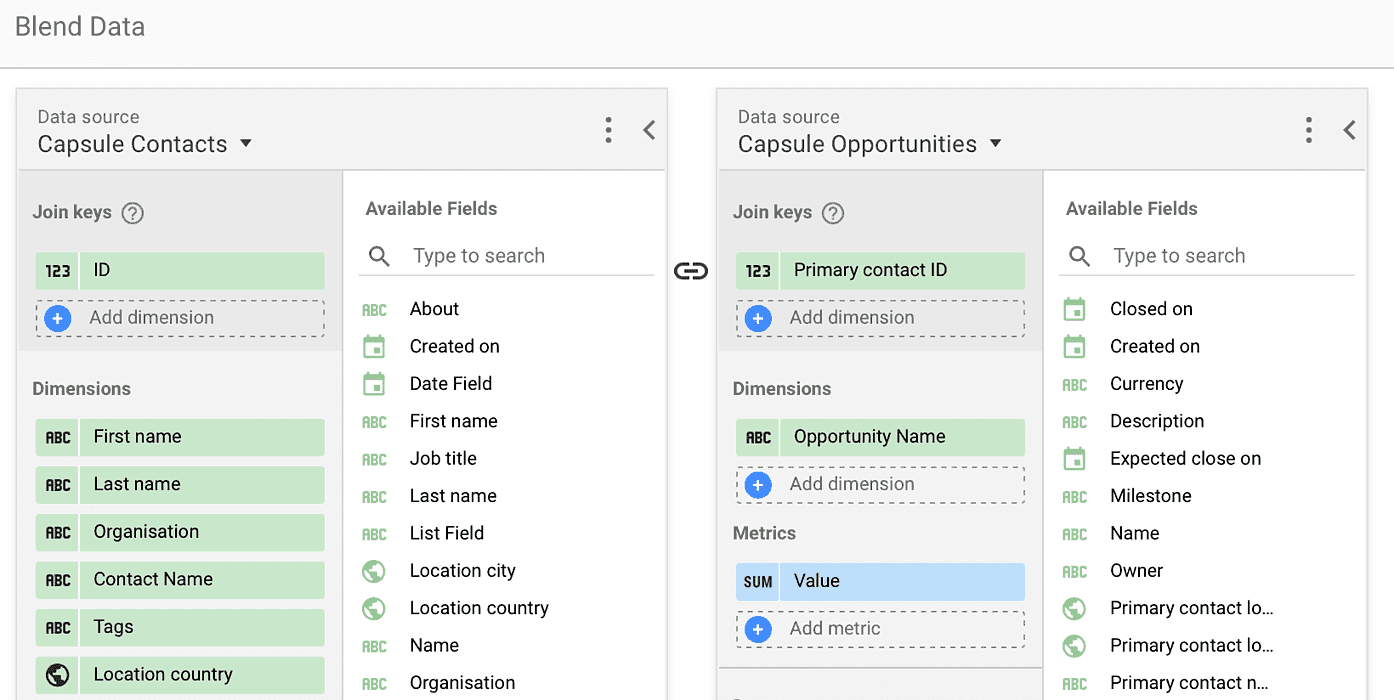Select the Opportunity Name dimension chip

tap(880, 437)
